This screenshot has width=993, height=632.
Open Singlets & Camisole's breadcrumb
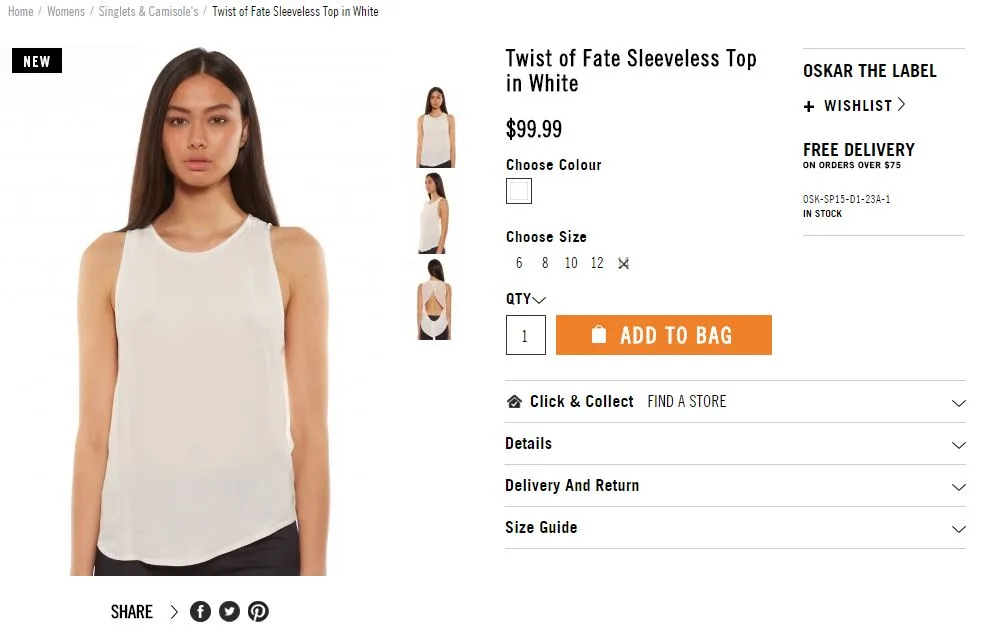coord(148,12)
